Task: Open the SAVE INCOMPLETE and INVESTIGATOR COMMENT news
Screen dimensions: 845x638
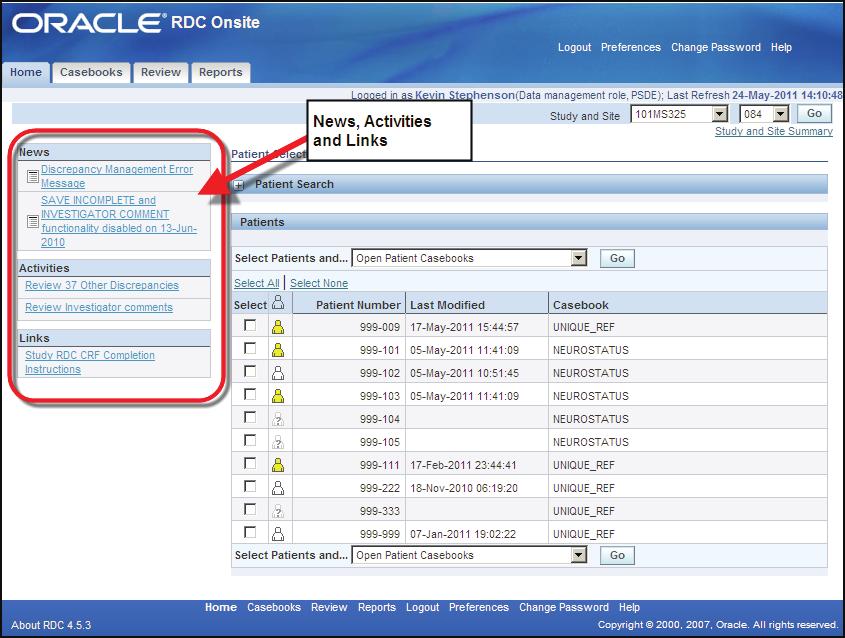Action: (x=119, y=221)
